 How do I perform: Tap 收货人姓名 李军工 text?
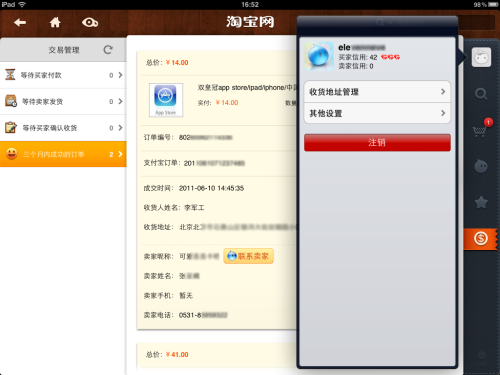[x=174, y=208]
